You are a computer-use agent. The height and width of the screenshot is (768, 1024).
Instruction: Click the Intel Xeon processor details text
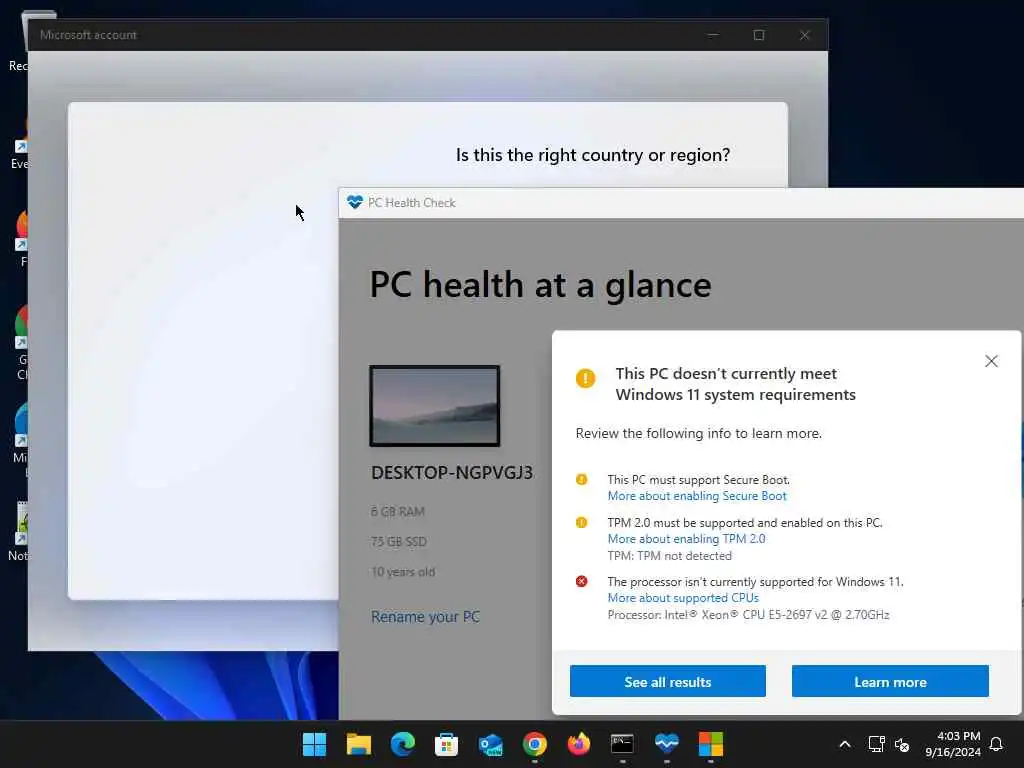click(748, 615)
